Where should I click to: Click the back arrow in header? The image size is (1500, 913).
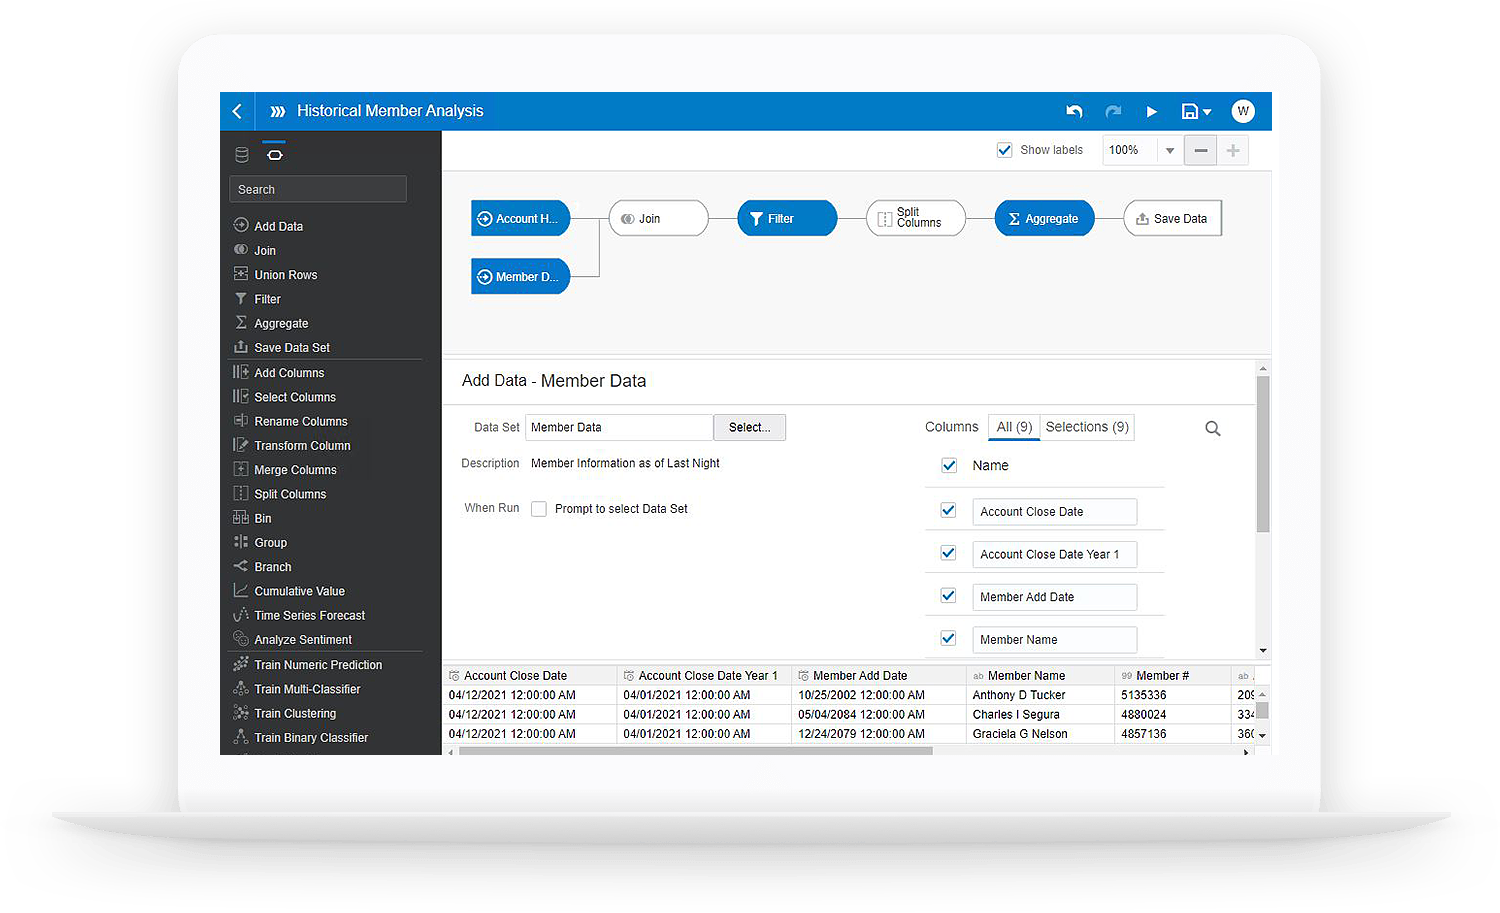pyautogui.click(x=237, y=111)
